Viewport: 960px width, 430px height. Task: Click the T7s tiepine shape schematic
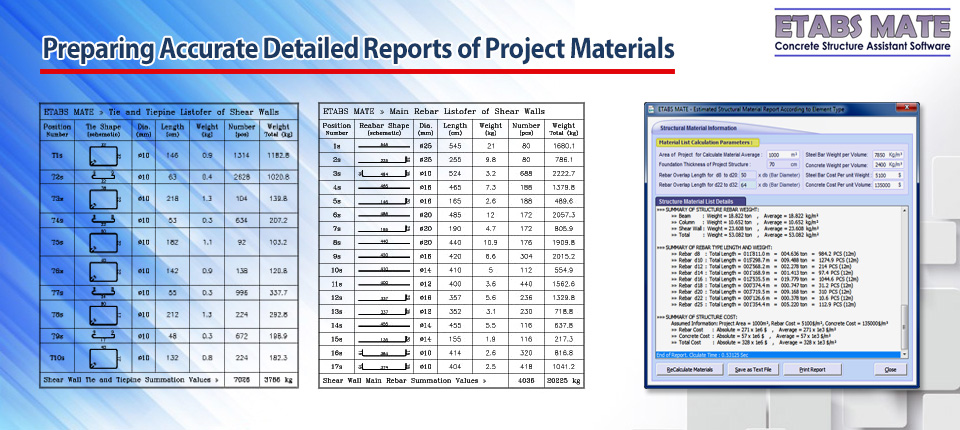click(x=103, y=292)
